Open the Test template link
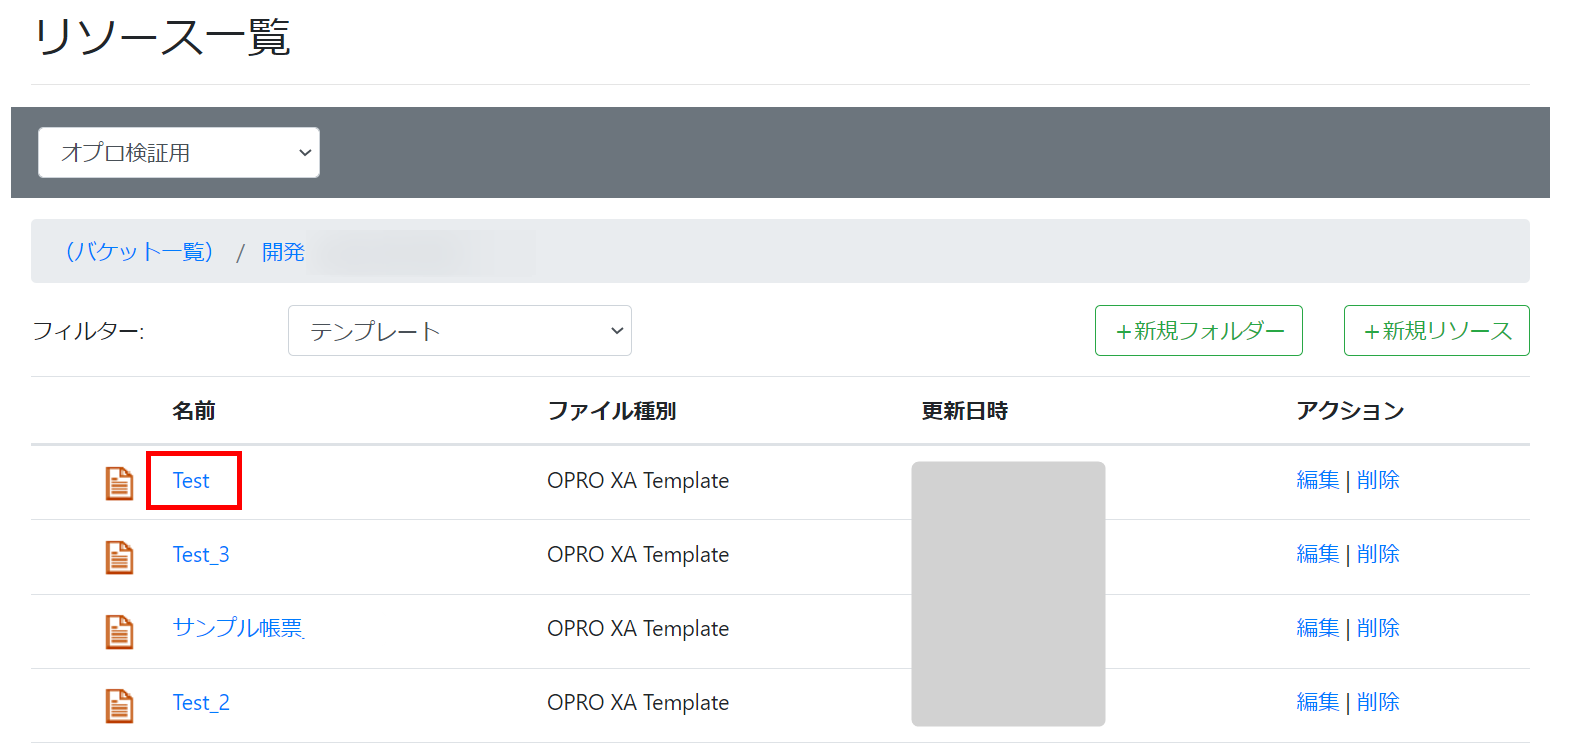The image size is (1574, 744). (x=191, y=481)
